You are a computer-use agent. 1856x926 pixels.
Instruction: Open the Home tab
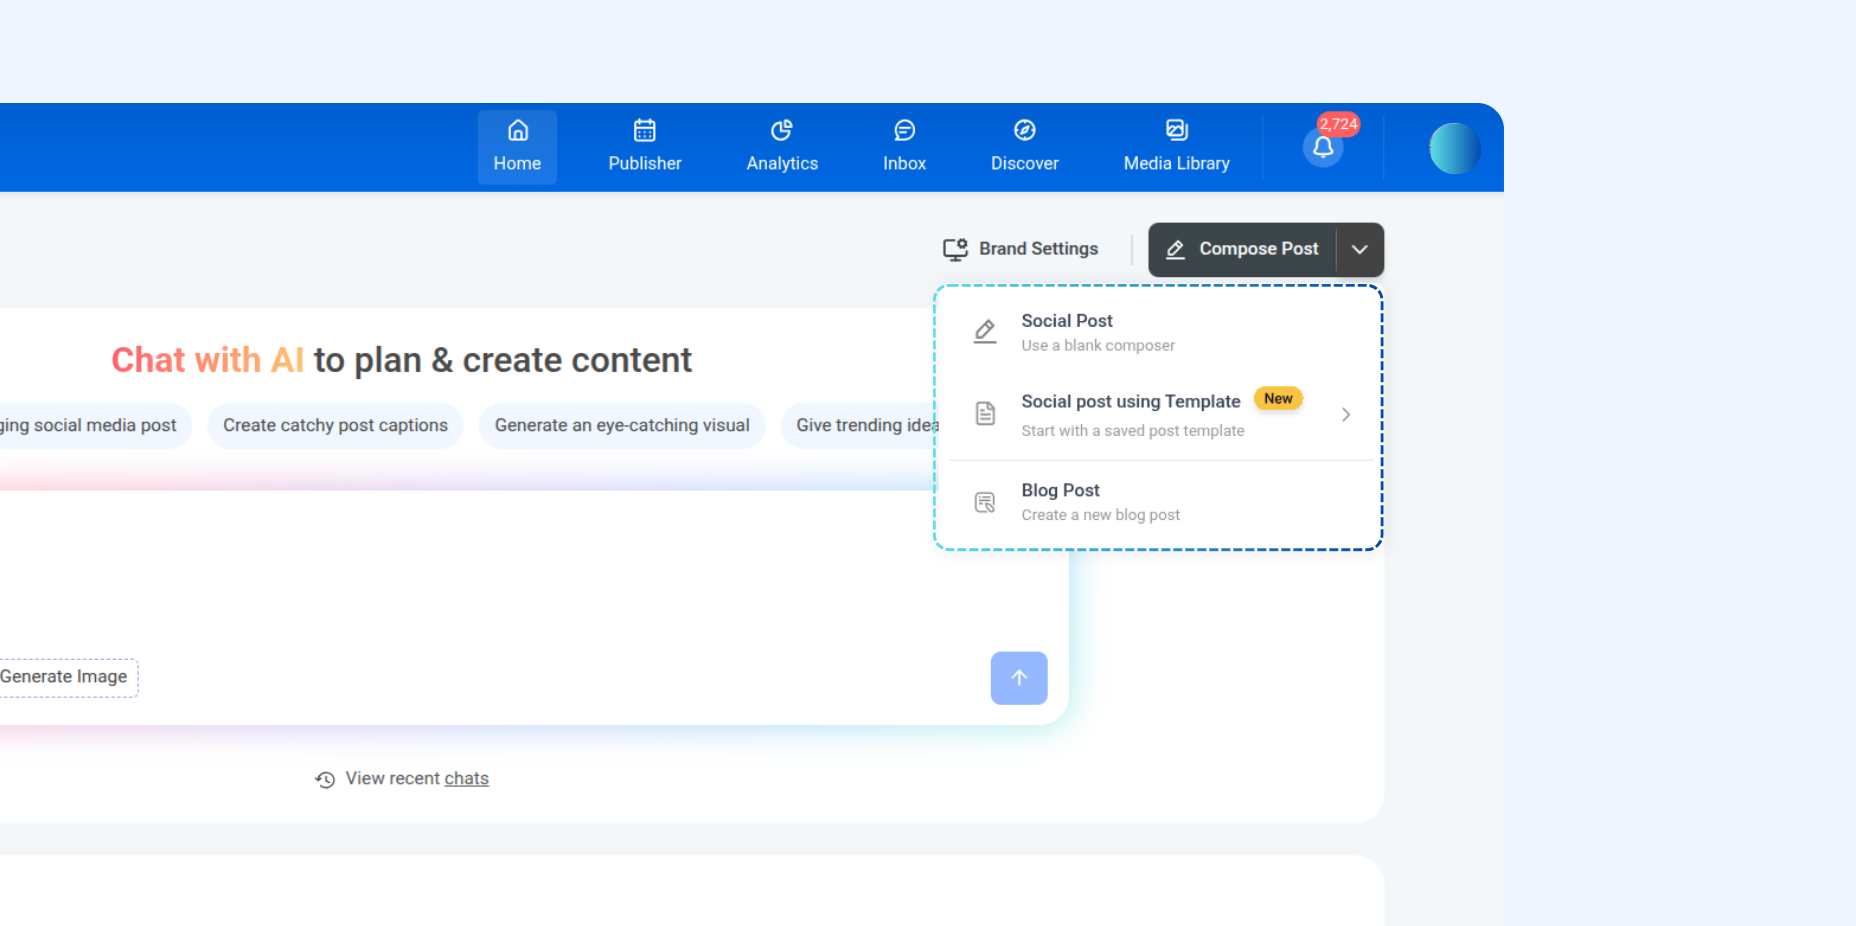[x=517, y=147]
